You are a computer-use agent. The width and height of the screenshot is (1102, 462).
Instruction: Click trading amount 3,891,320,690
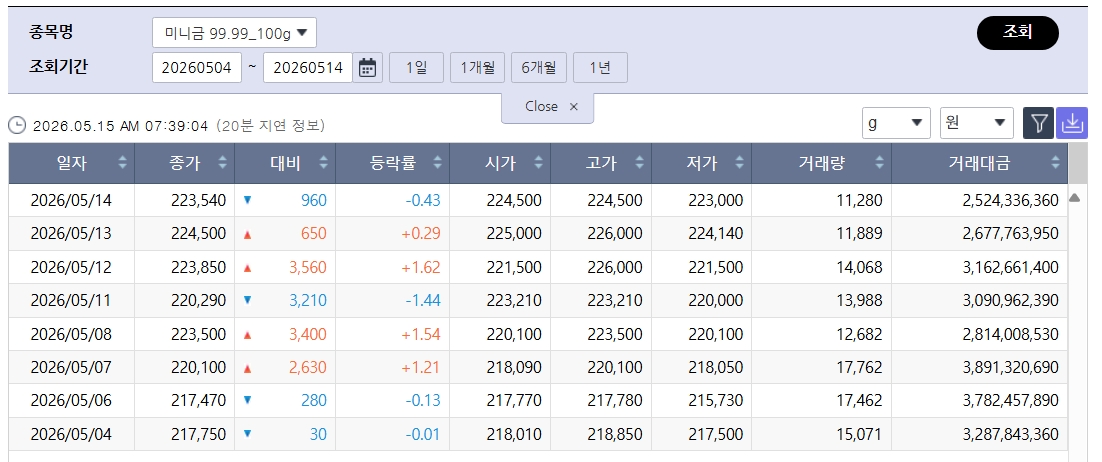[x=1011, y=367]
